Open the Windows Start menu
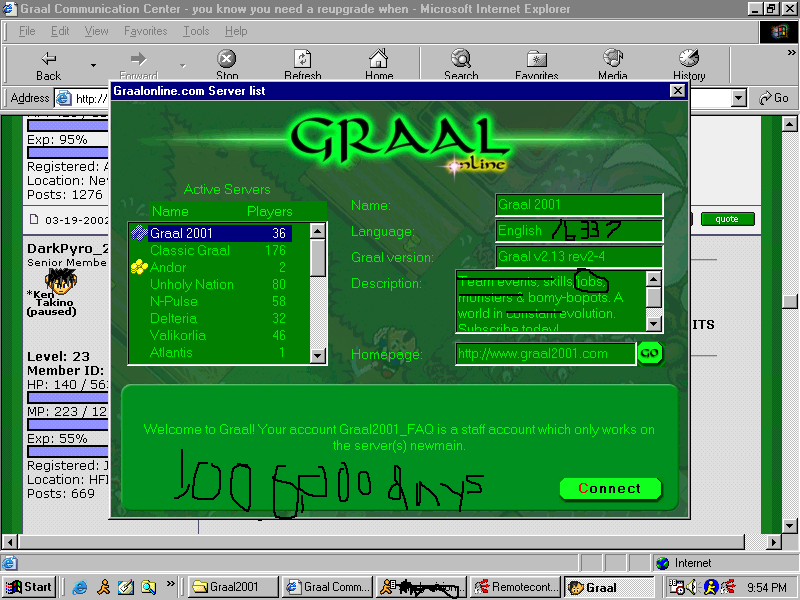This screenshot has width=800, height=600. click(x=29, y=587)
